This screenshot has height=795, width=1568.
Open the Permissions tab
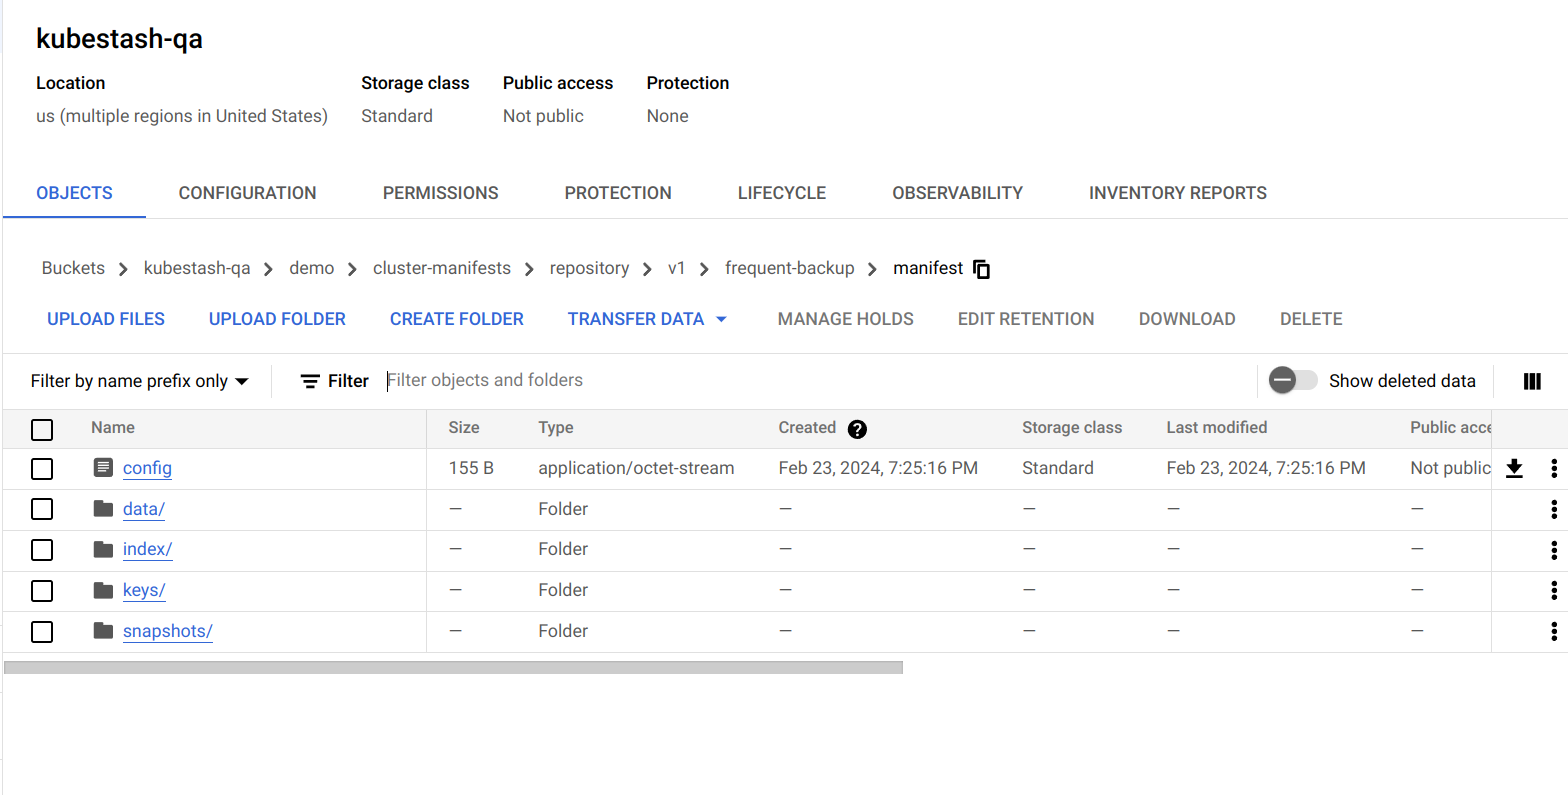click(x=440, y=193)
